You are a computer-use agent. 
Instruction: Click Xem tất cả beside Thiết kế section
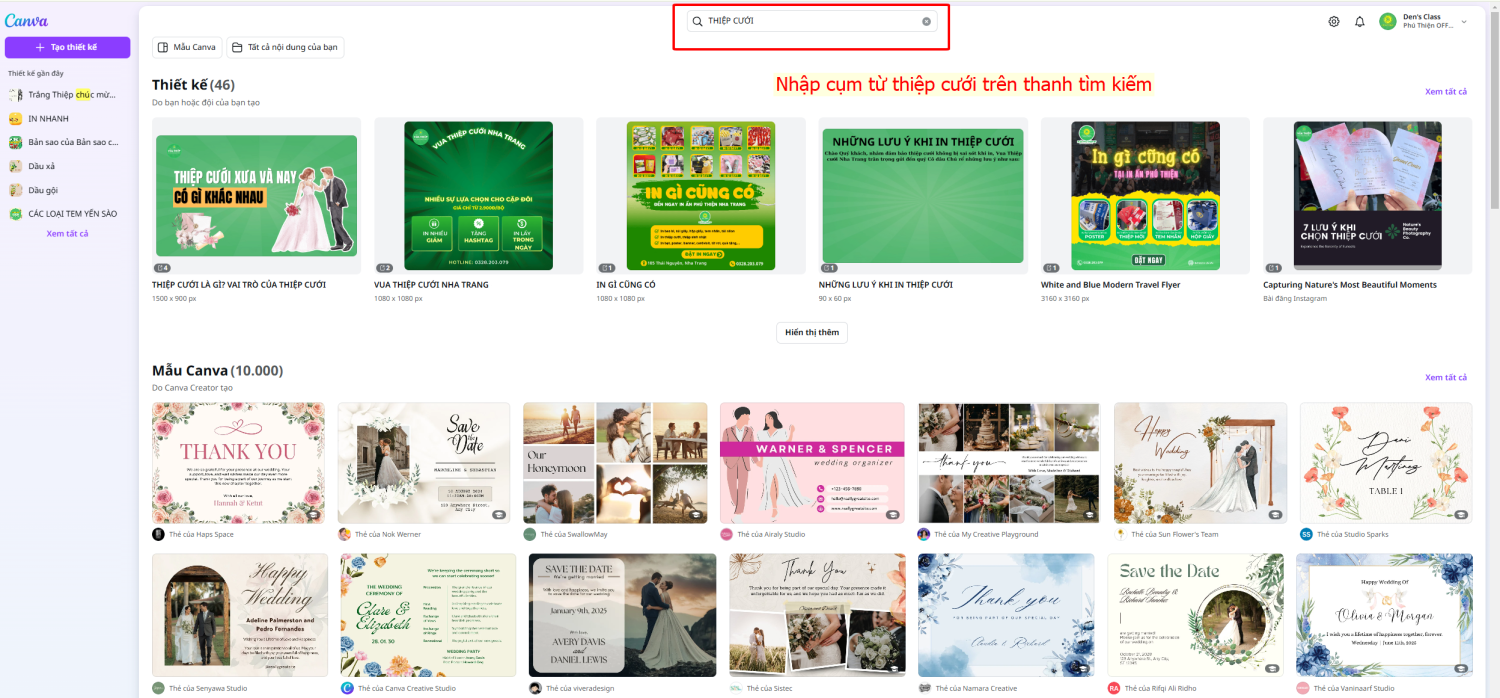[1446, 92]
